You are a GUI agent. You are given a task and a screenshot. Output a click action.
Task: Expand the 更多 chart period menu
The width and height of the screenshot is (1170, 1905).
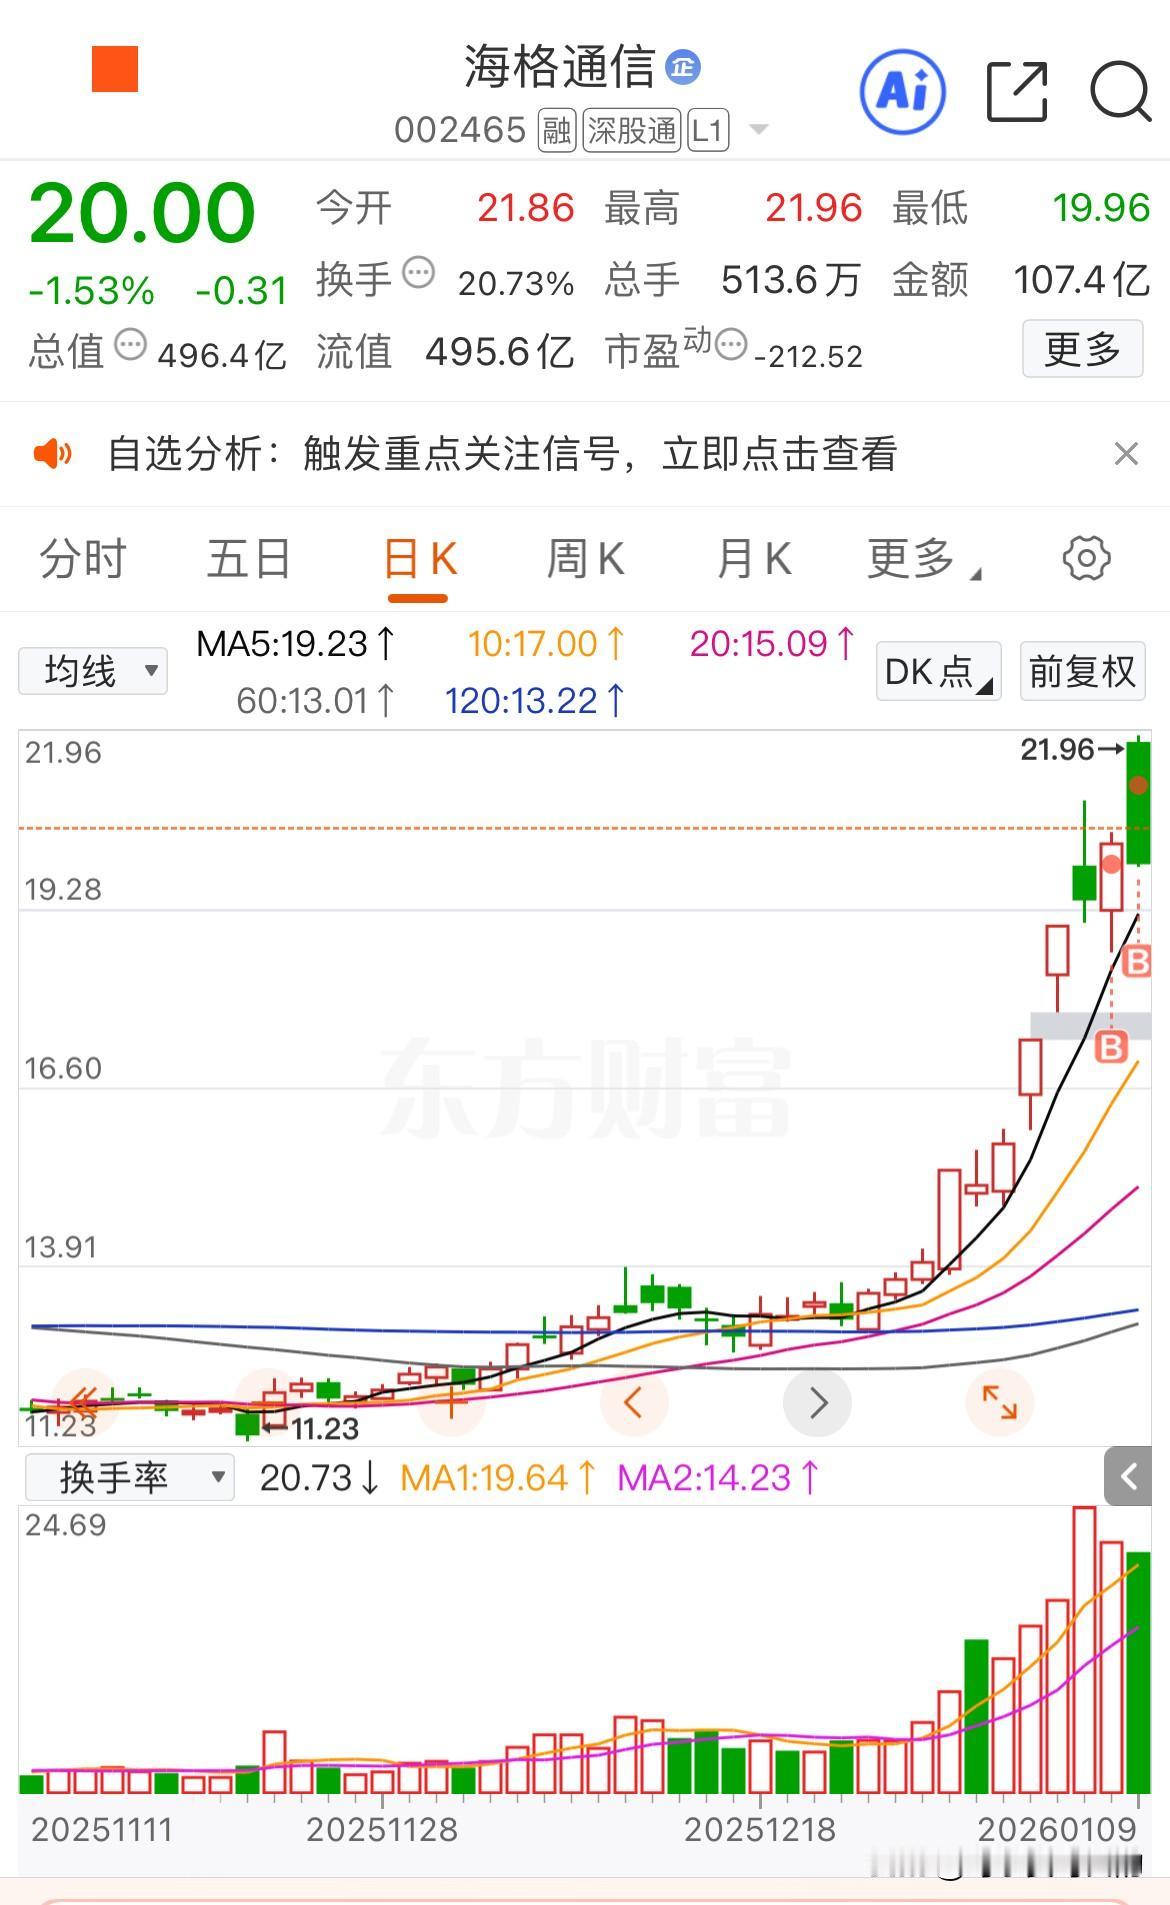tap(923, 558)
